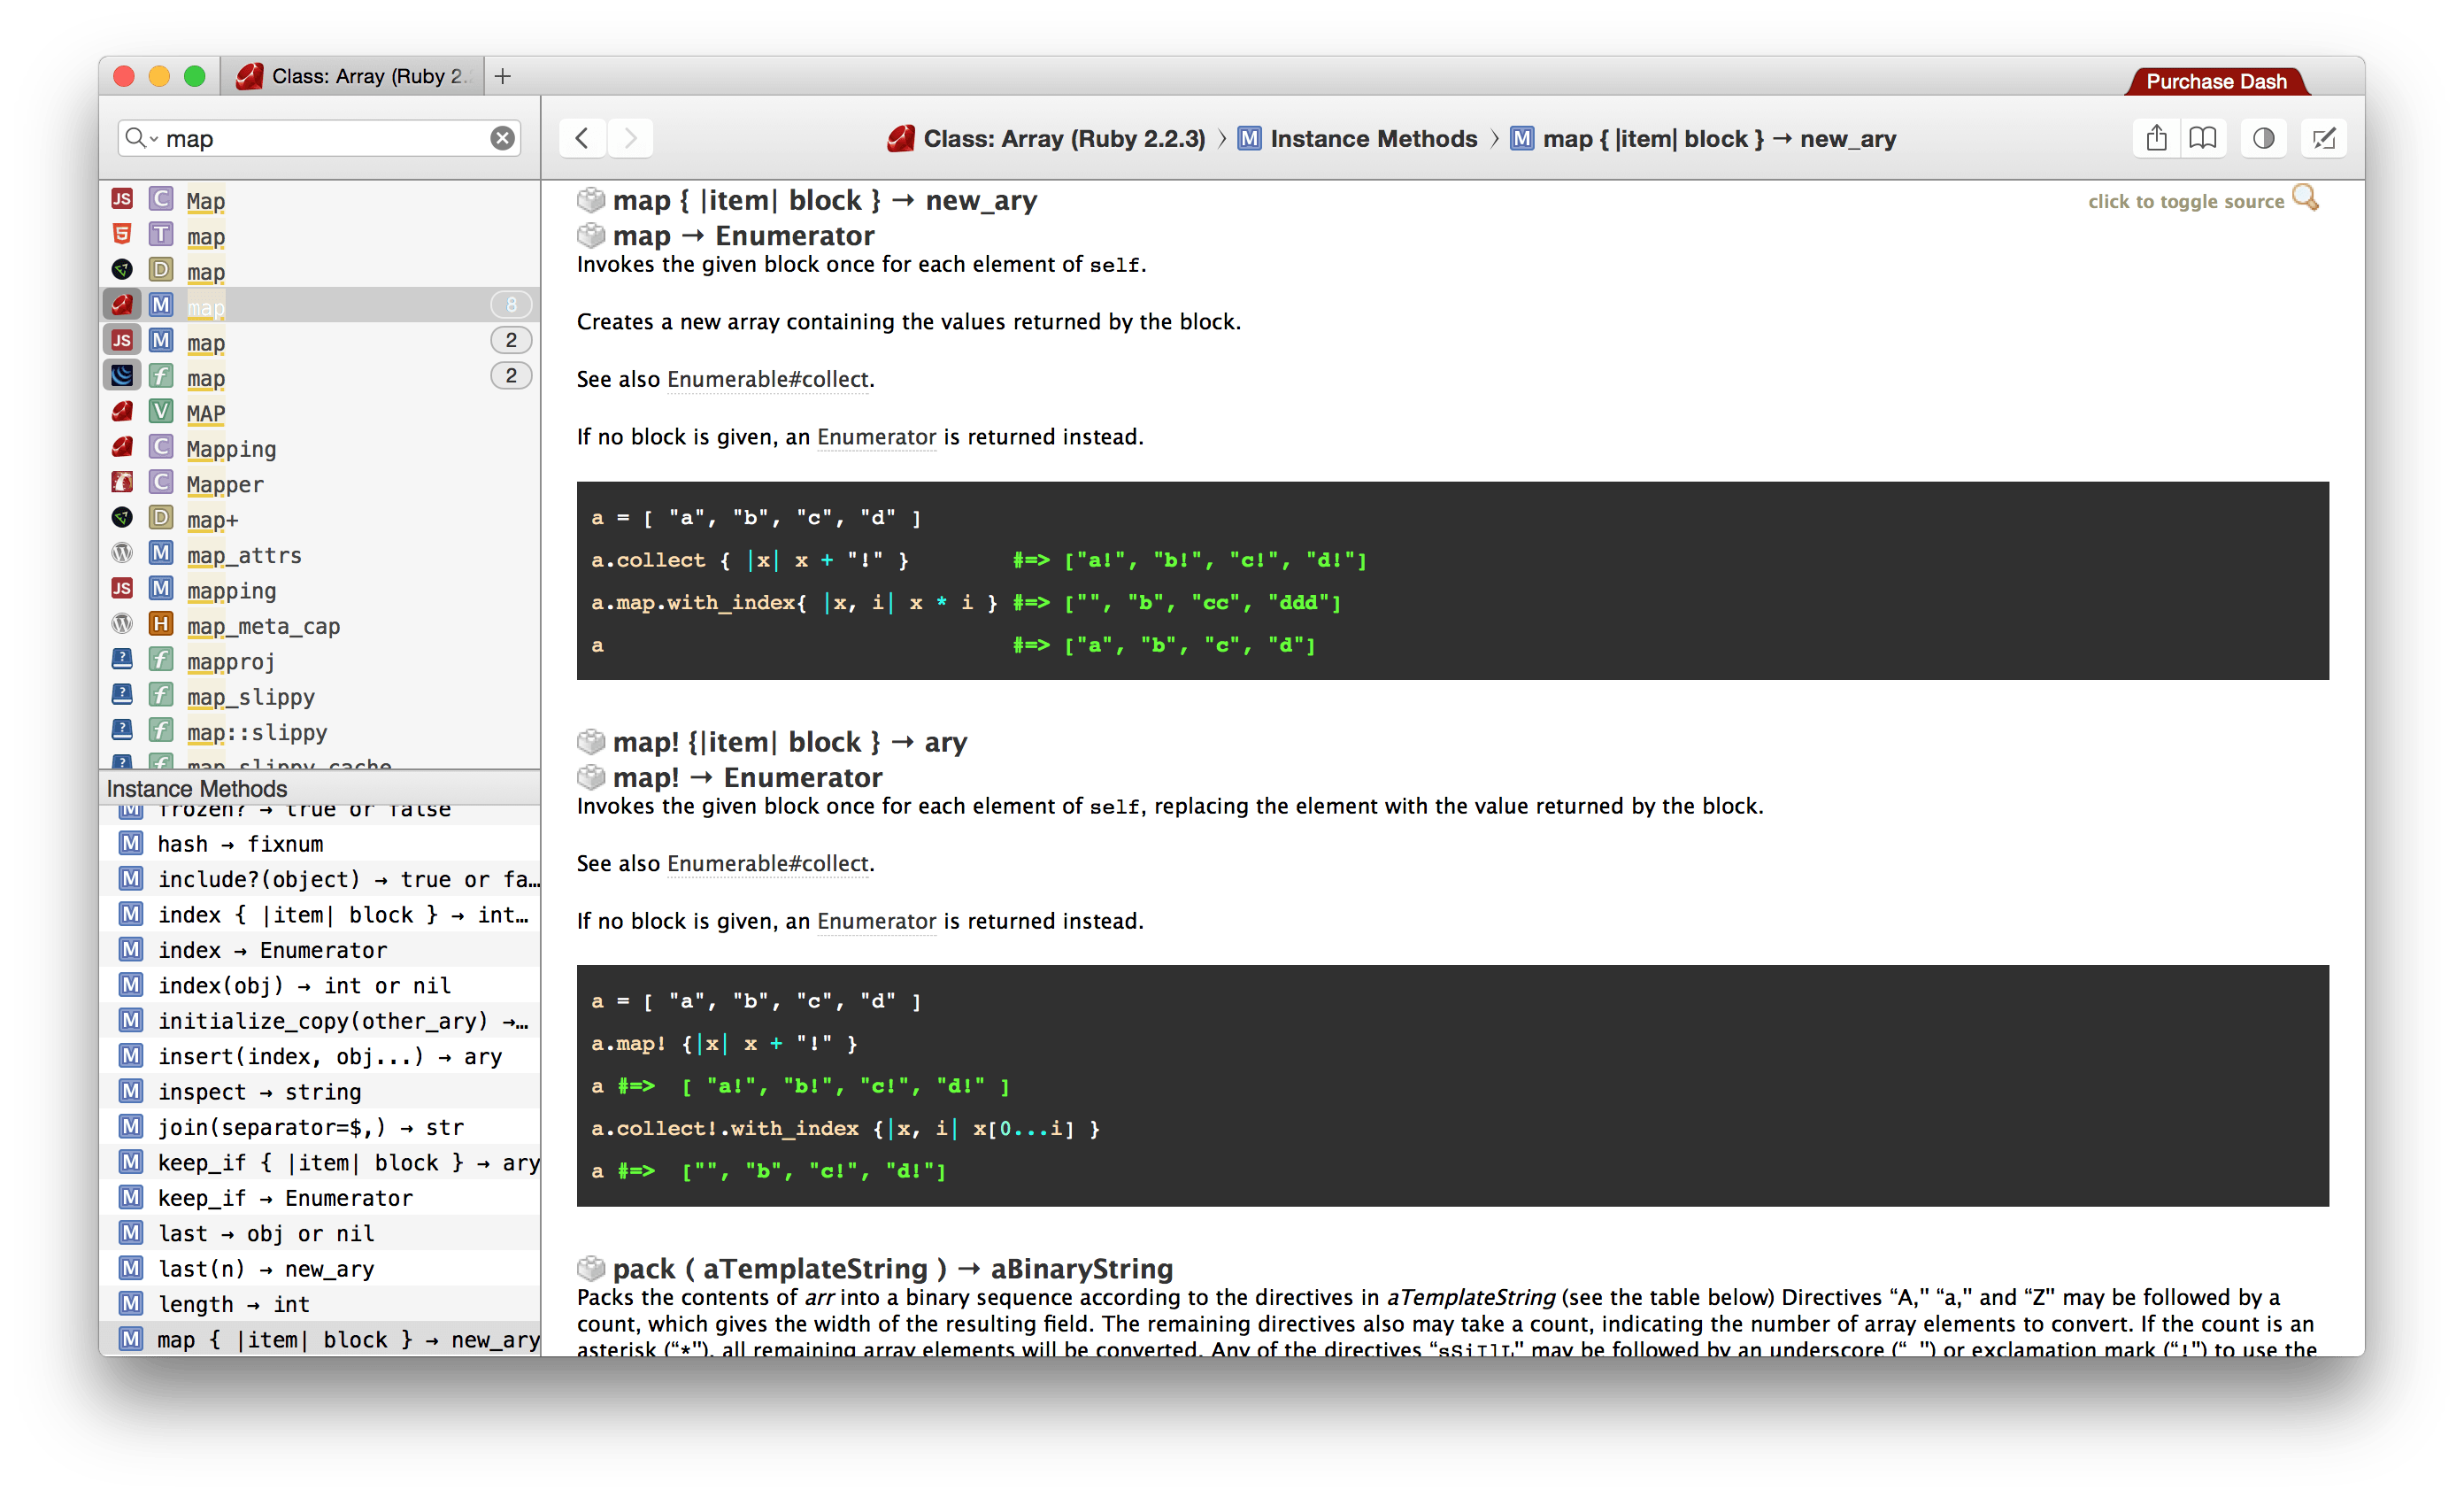Image resolution: width=2464 pixels, height=1498 pixels.
Task: Click to toggle source text
Action: [x=2186, y=202]
